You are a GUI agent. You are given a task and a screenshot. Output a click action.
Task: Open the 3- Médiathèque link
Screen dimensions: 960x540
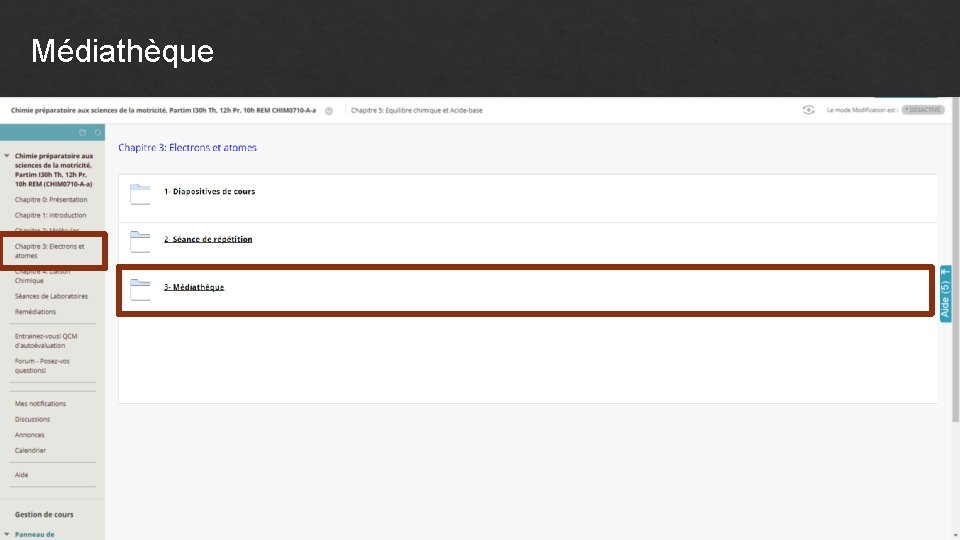194,287
